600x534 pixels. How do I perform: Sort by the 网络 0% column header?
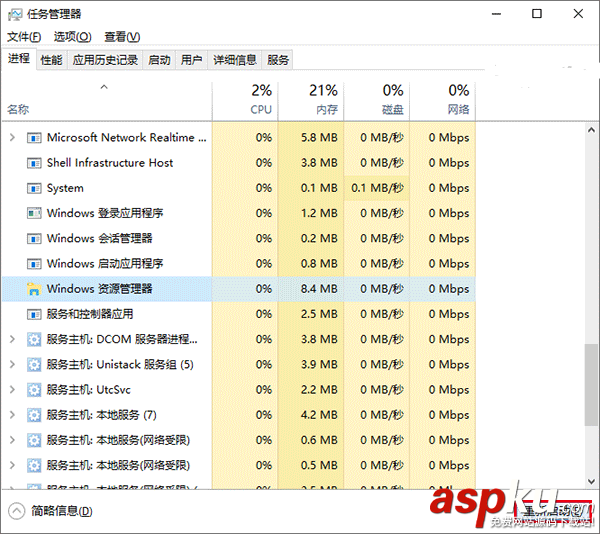point(442,101)
